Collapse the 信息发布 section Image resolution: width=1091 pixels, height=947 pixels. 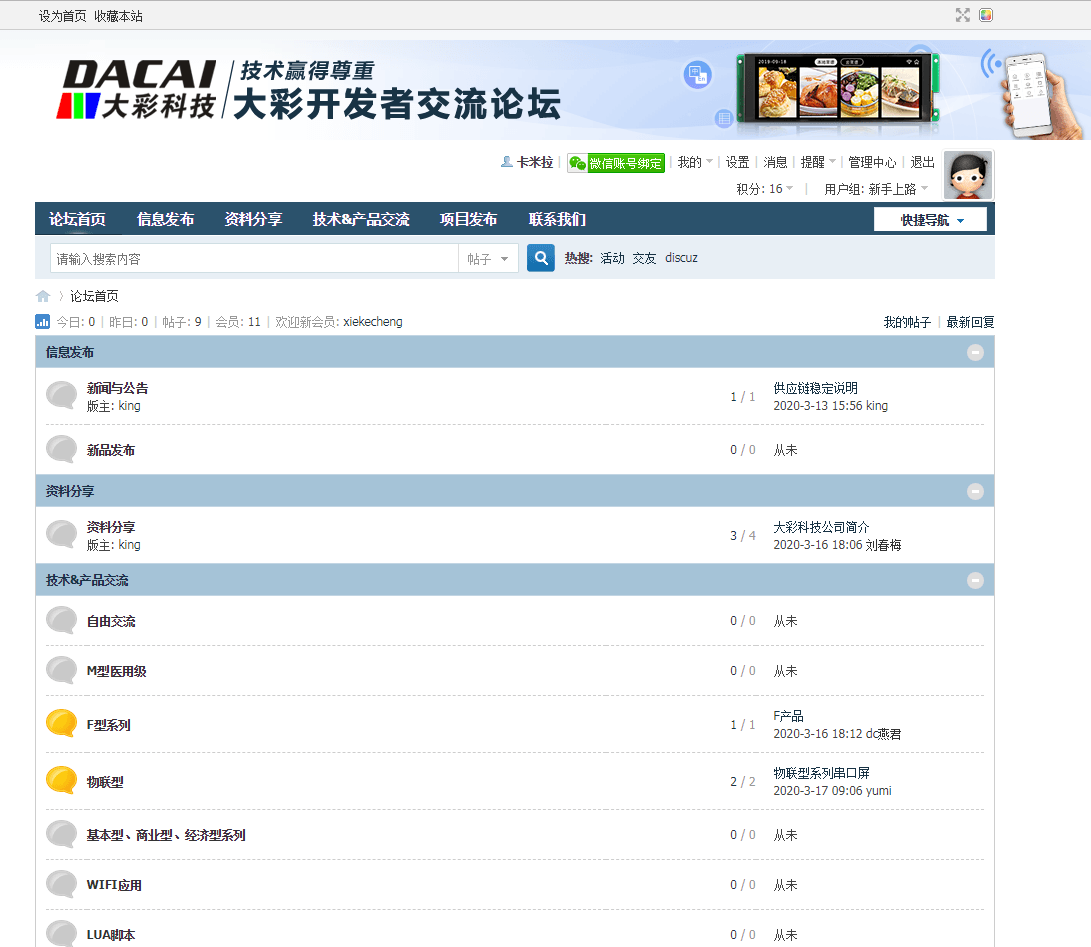click(x=975, y=352)
